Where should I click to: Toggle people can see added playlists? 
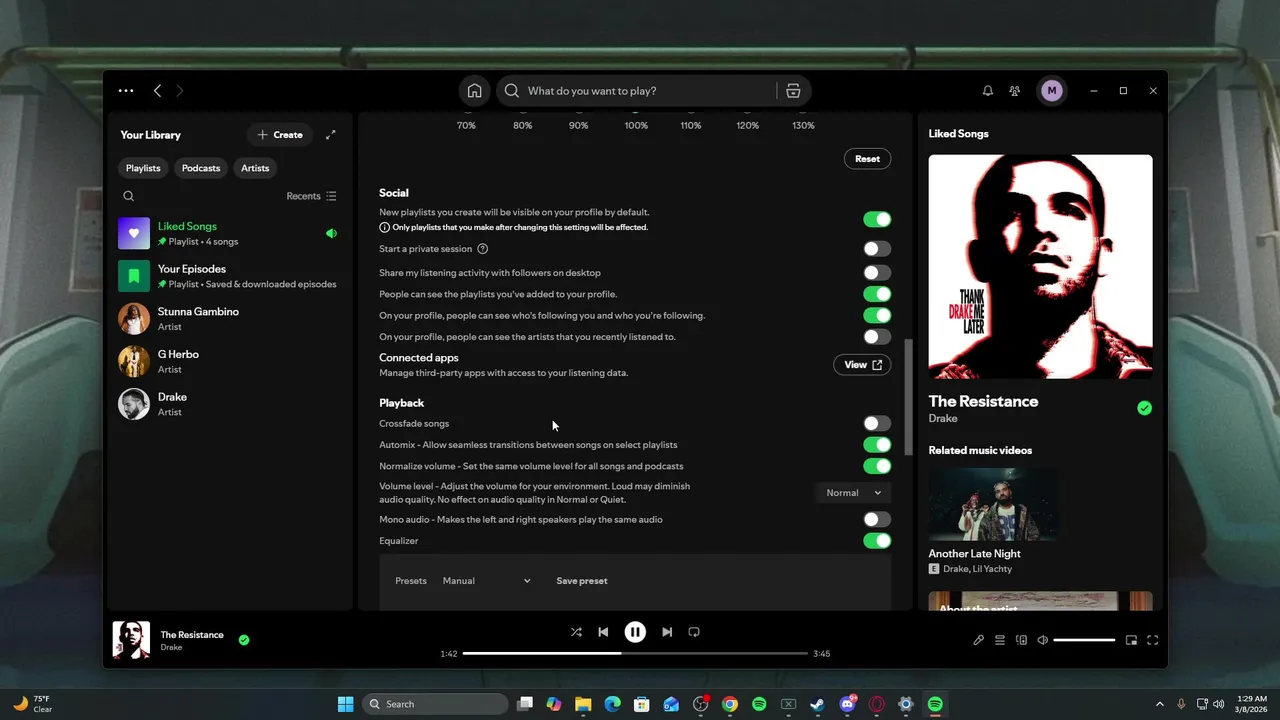[x=877, y=294]
